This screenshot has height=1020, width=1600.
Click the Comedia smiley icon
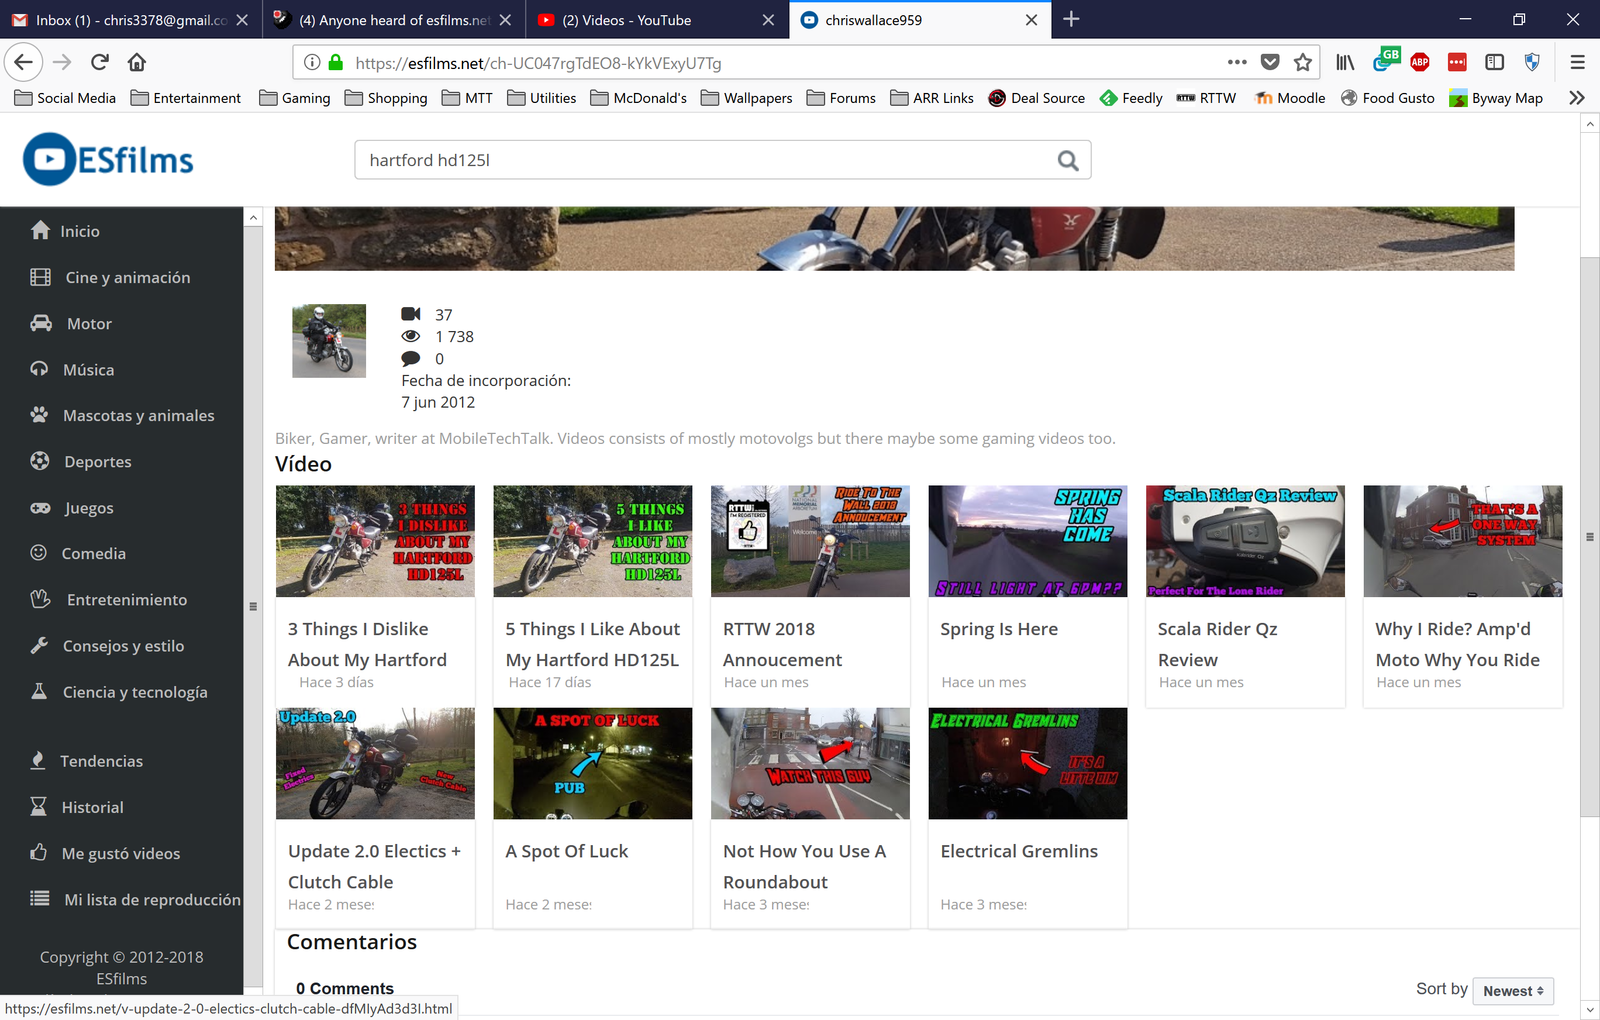pyautogui.click(x=39, y=553)
